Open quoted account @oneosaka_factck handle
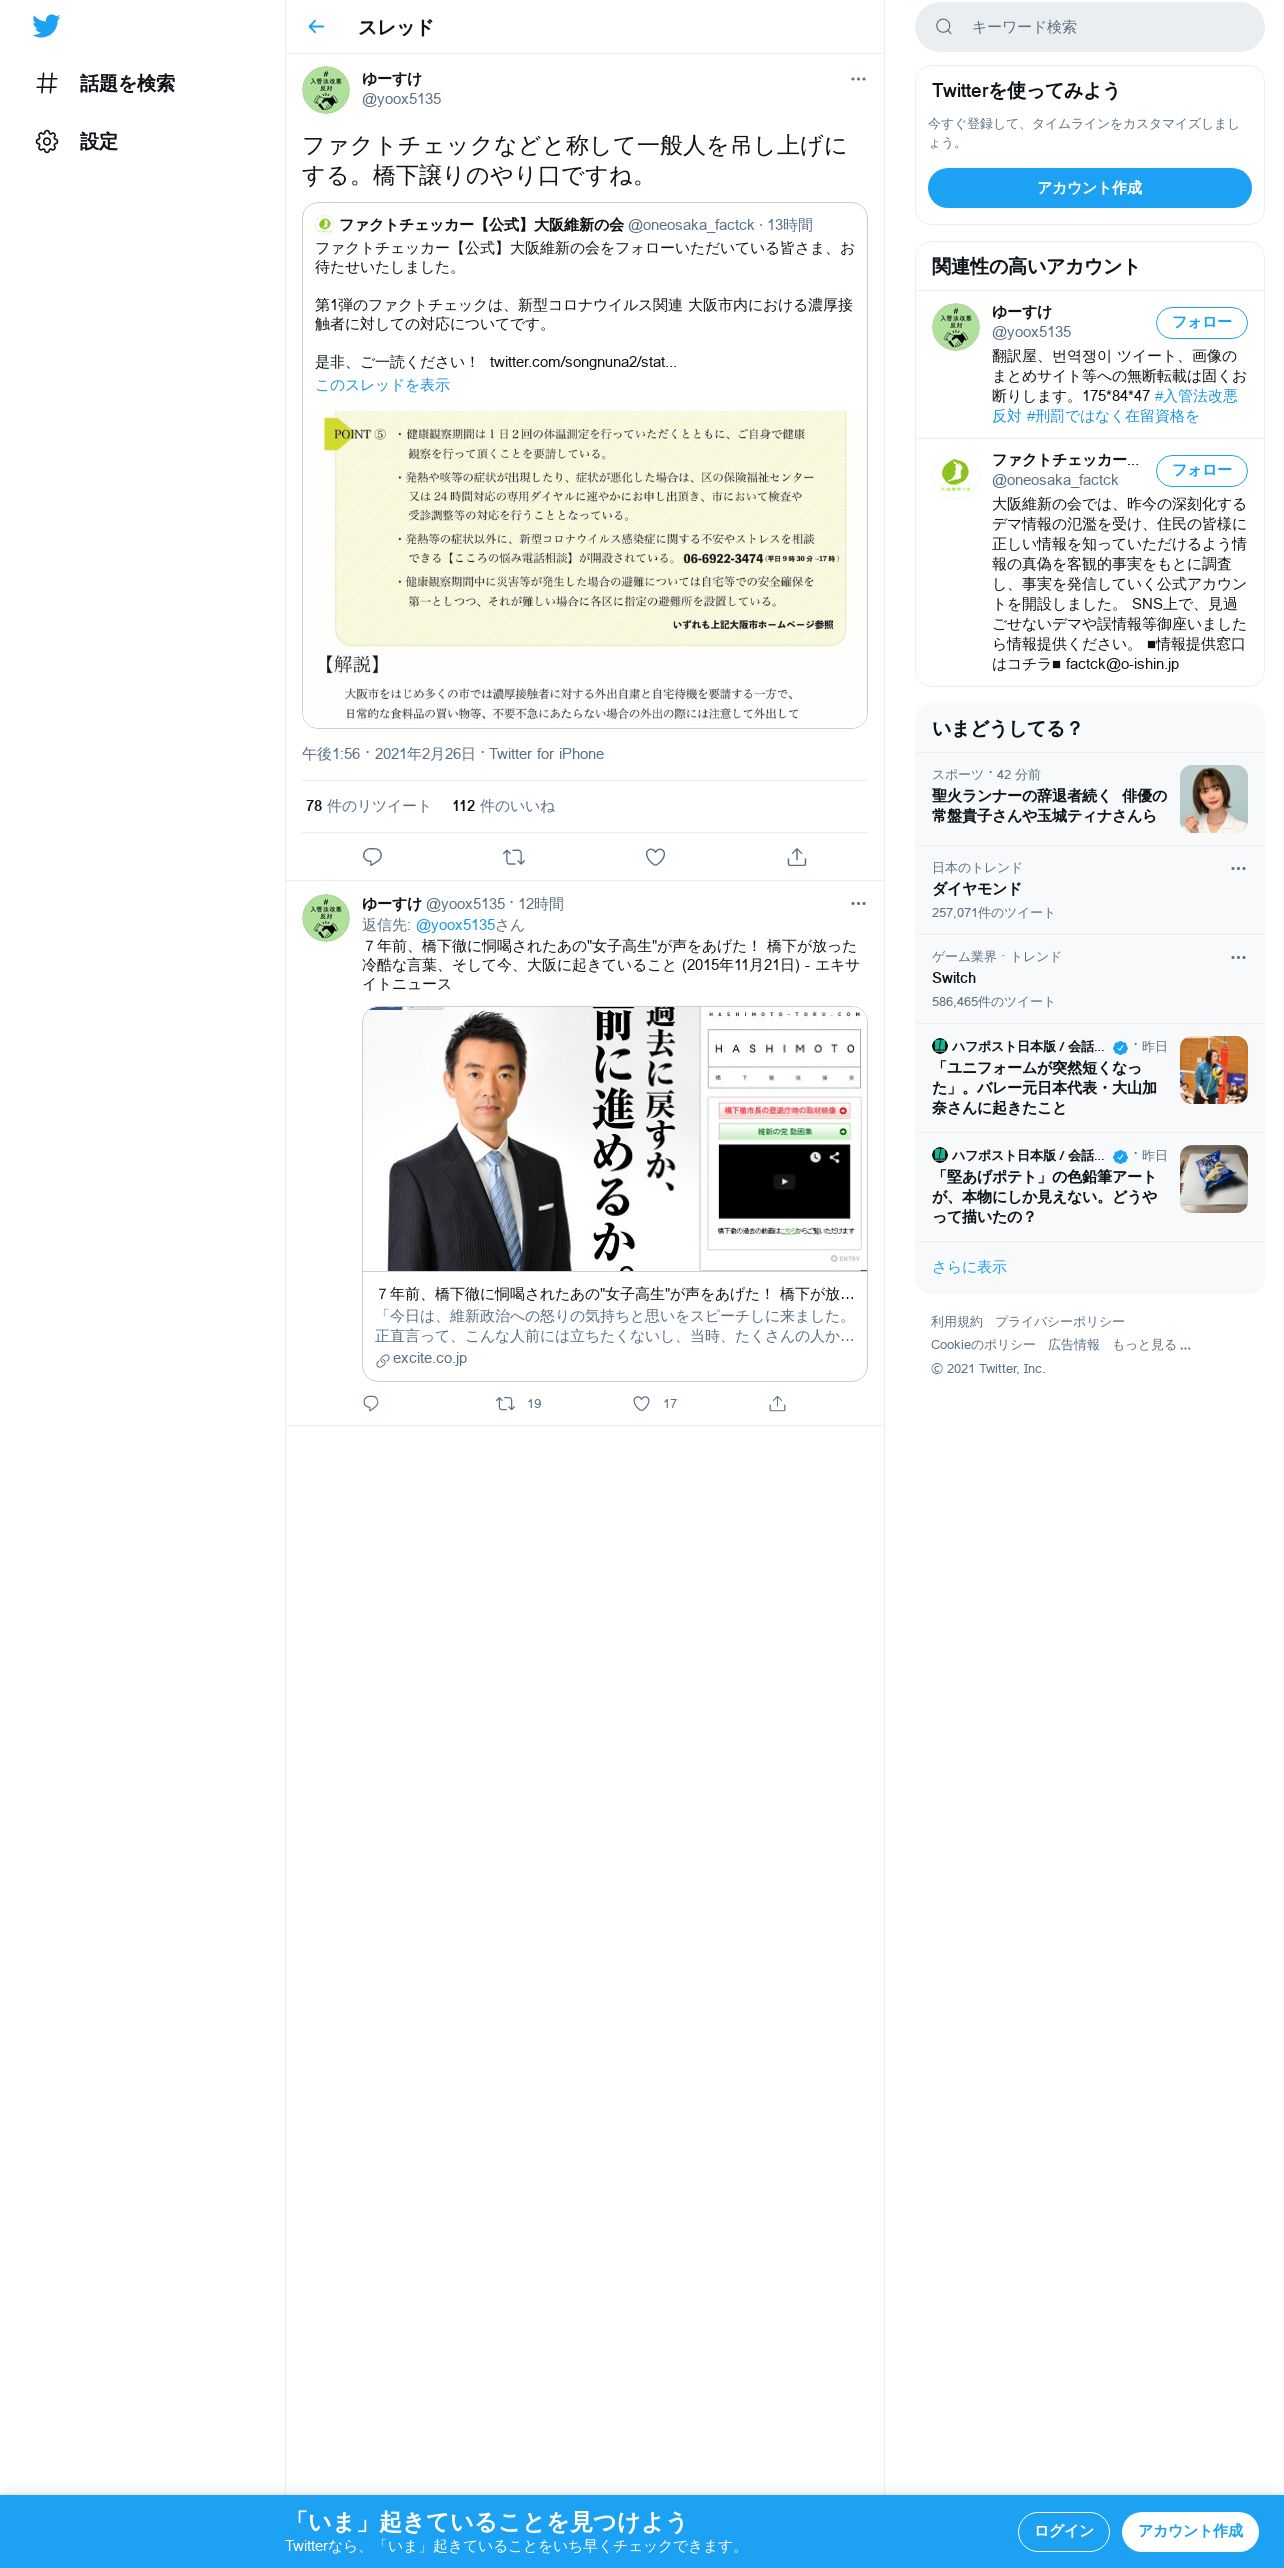1284x2568 pixels. click(691, 225)
